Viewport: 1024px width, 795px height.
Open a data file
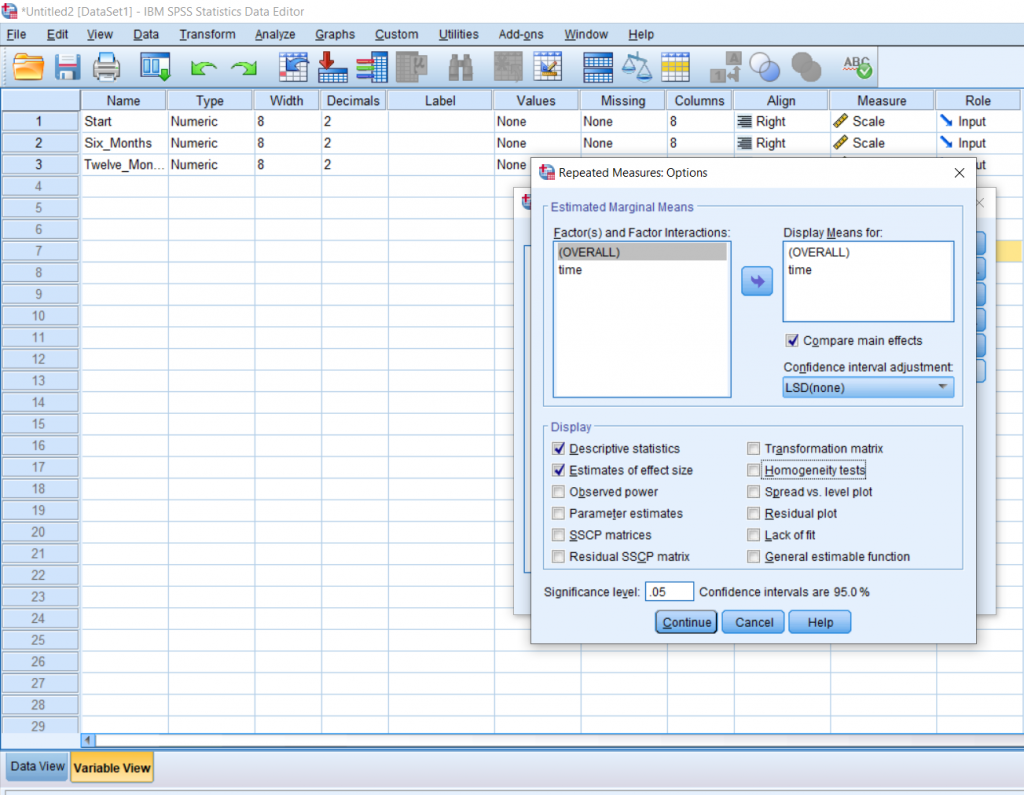27,67
